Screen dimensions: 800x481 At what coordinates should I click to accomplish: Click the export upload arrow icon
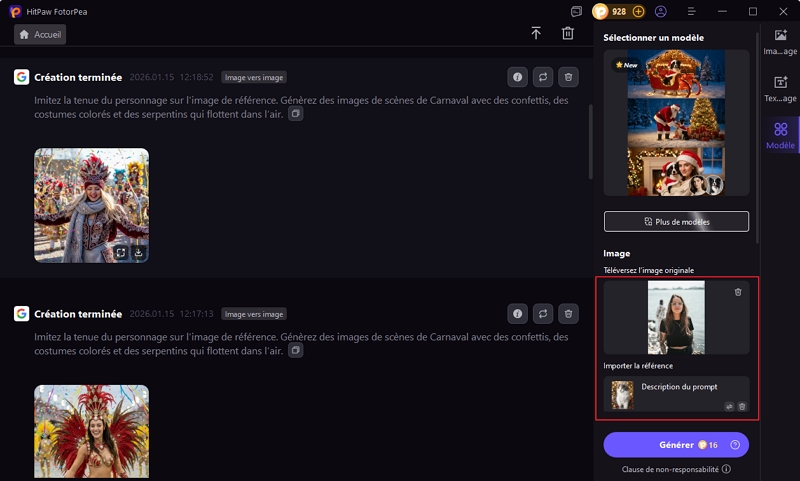coord(536,34)
